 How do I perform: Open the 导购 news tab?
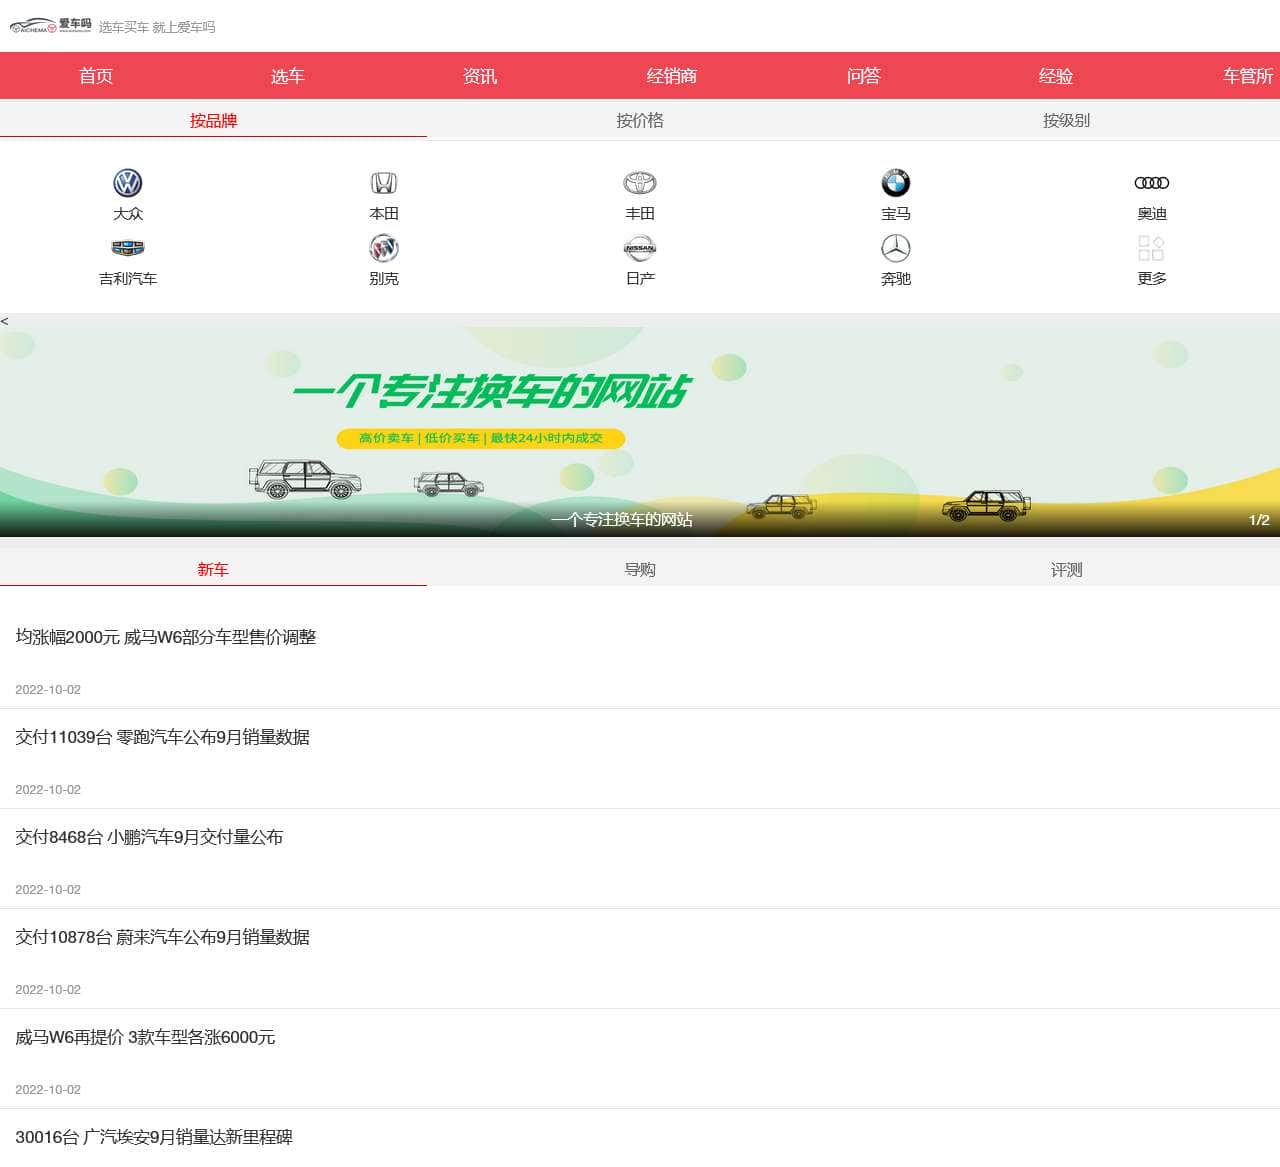click(x=640, y=569)
